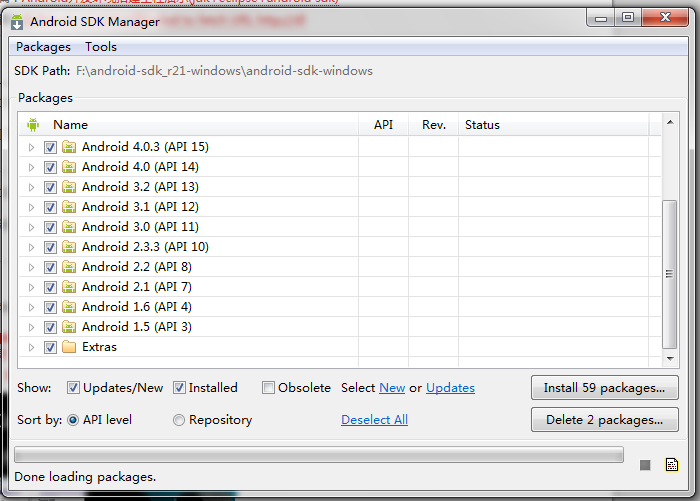Open the Packages menu
The height and width of the screenshot is (501, 700).
click(43, 47)
